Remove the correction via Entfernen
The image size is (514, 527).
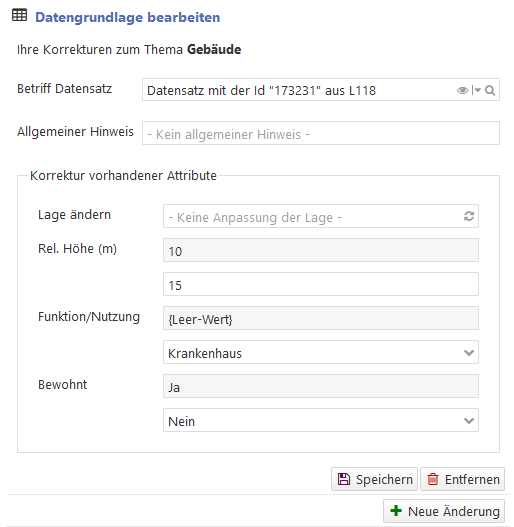tap(462, 479)
